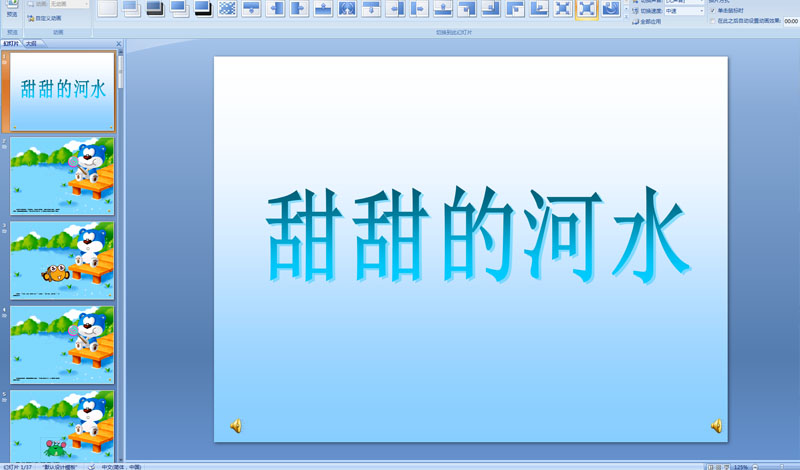Select slide 3 thumbnail with orange fish
Screen dimensions: 800x470
(62, 260)
